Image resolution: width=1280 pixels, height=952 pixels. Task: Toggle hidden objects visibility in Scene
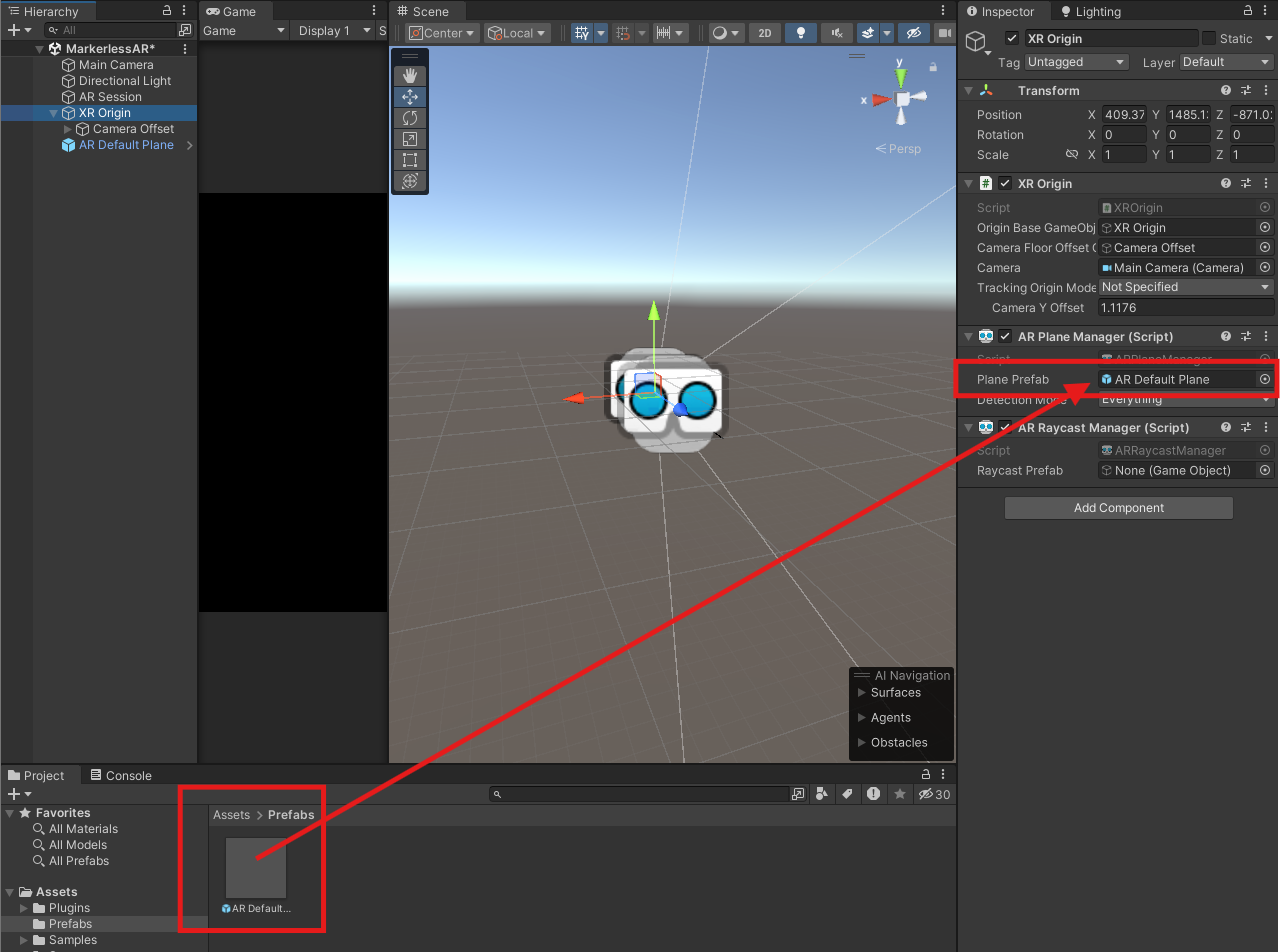[x=913, y=33]
